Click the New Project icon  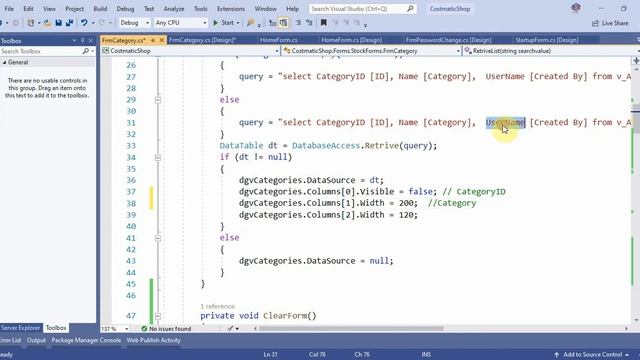pyautogui.click(x=31, y=23)
